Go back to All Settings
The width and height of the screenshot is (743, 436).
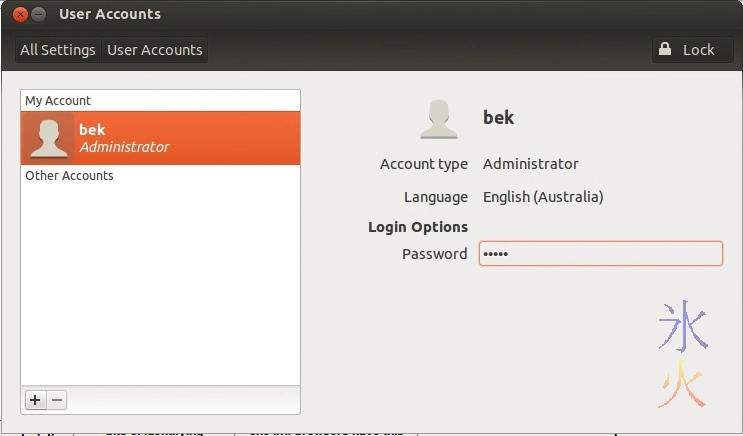pos(58,50)
